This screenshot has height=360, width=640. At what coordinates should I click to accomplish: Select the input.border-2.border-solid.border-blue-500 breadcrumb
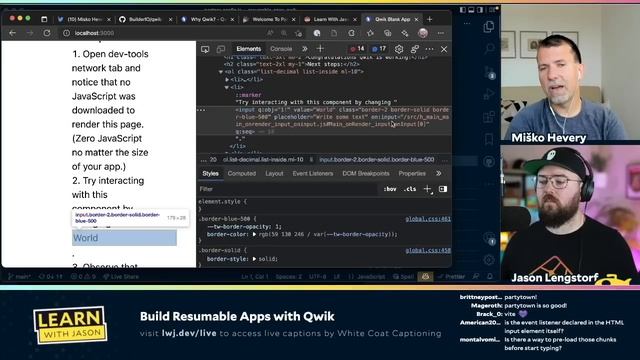[377, 160]
